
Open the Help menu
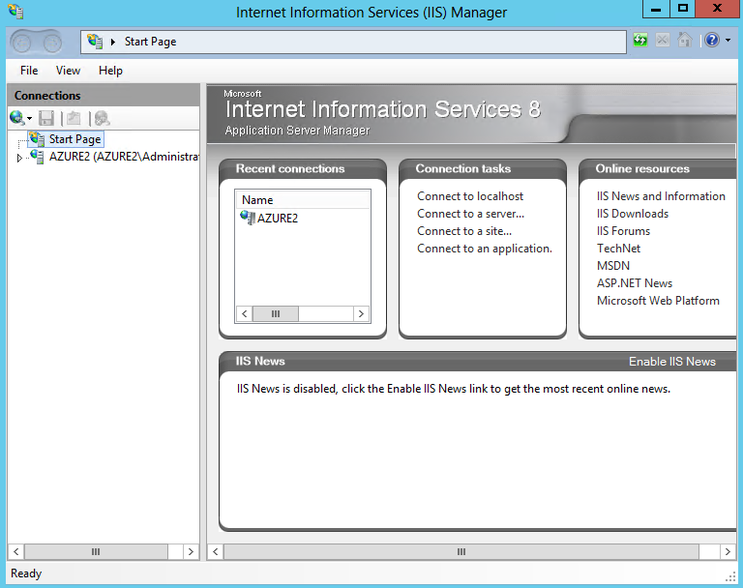point(110,71)
